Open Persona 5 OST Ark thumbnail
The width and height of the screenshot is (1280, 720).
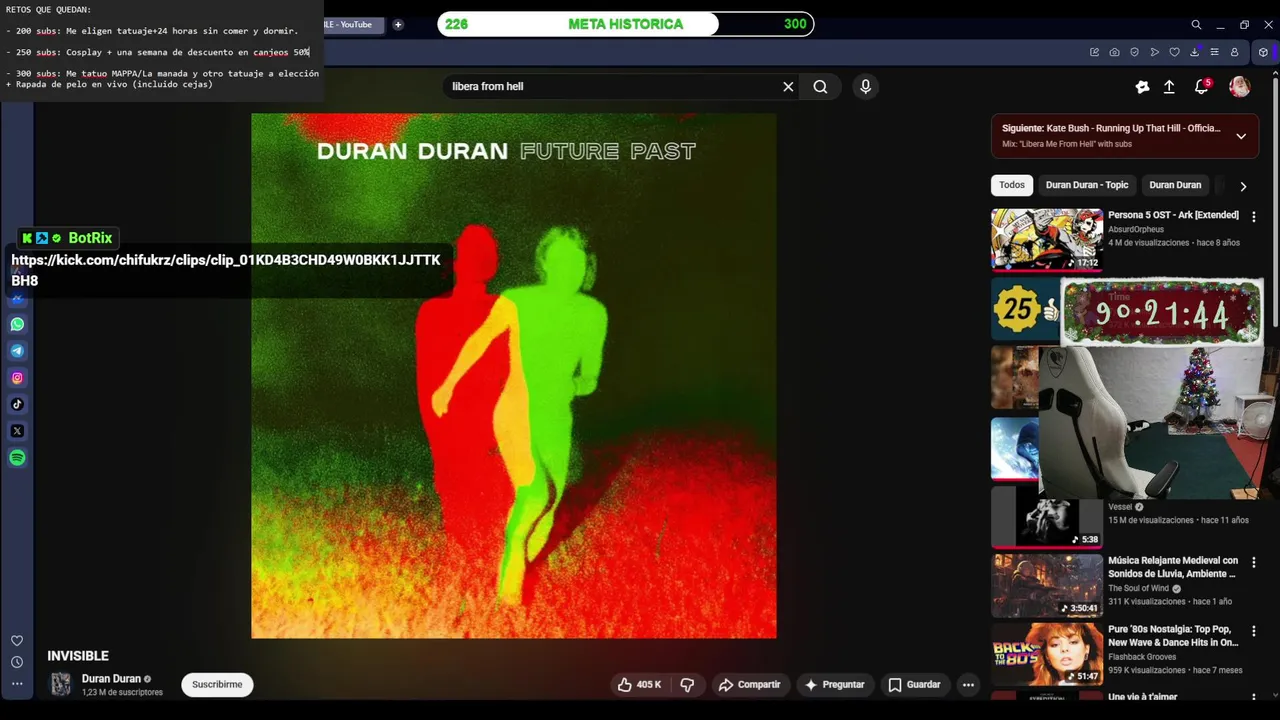click(x=1046, y=239)
